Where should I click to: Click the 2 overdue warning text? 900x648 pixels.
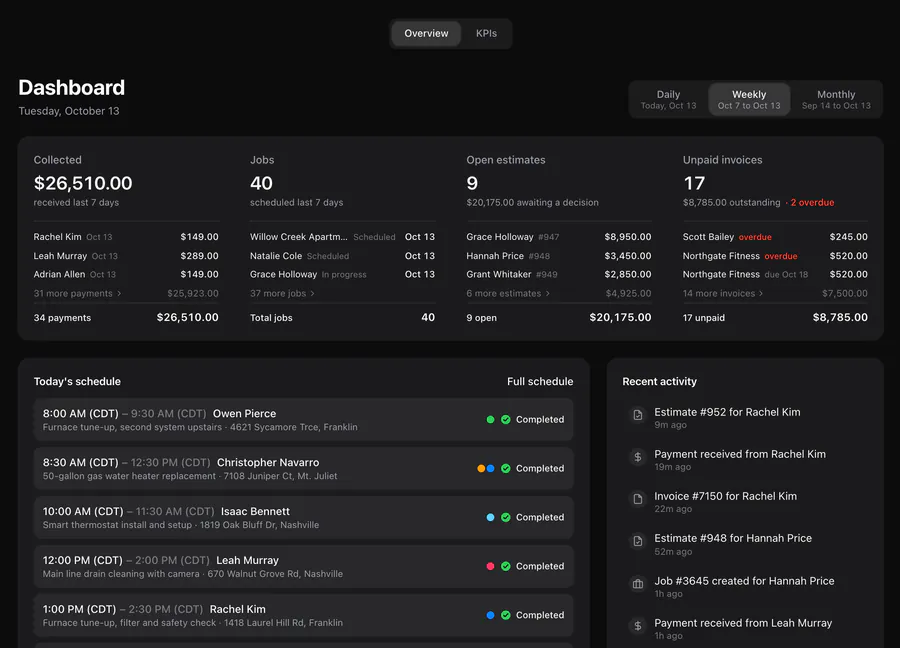(812, 202)
